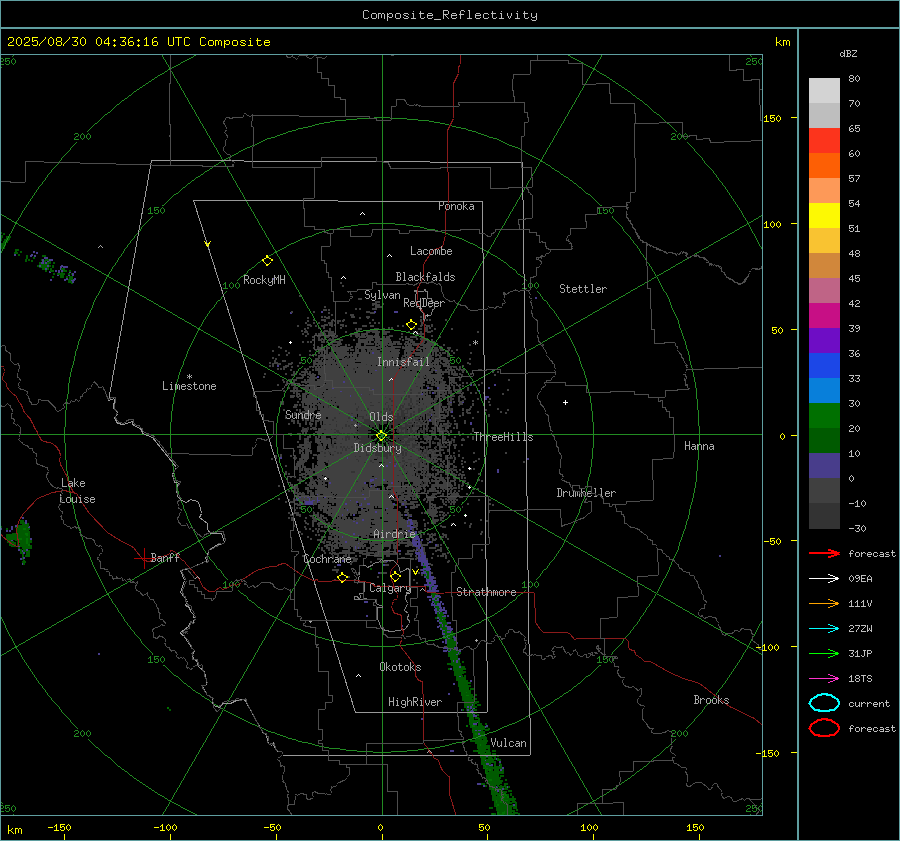The image size is (900, 841).
Task: Click the asterisk marker above Limestone
Action: point(189,377)
